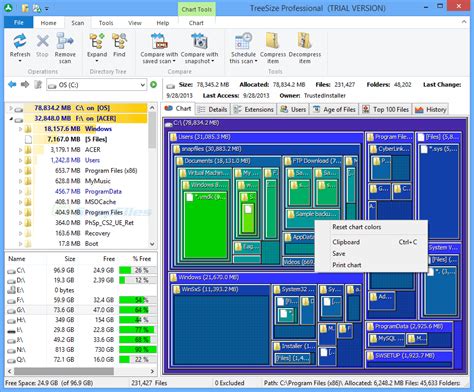Expand the MSOCache folder node

tap(20, 202)
